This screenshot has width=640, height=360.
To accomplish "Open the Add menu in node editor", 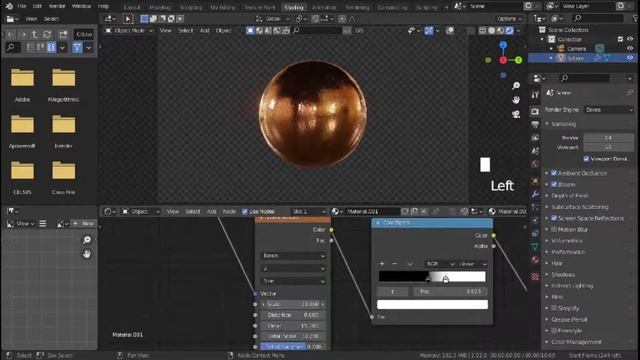I will pyautogui.click(x=211, y=211).
